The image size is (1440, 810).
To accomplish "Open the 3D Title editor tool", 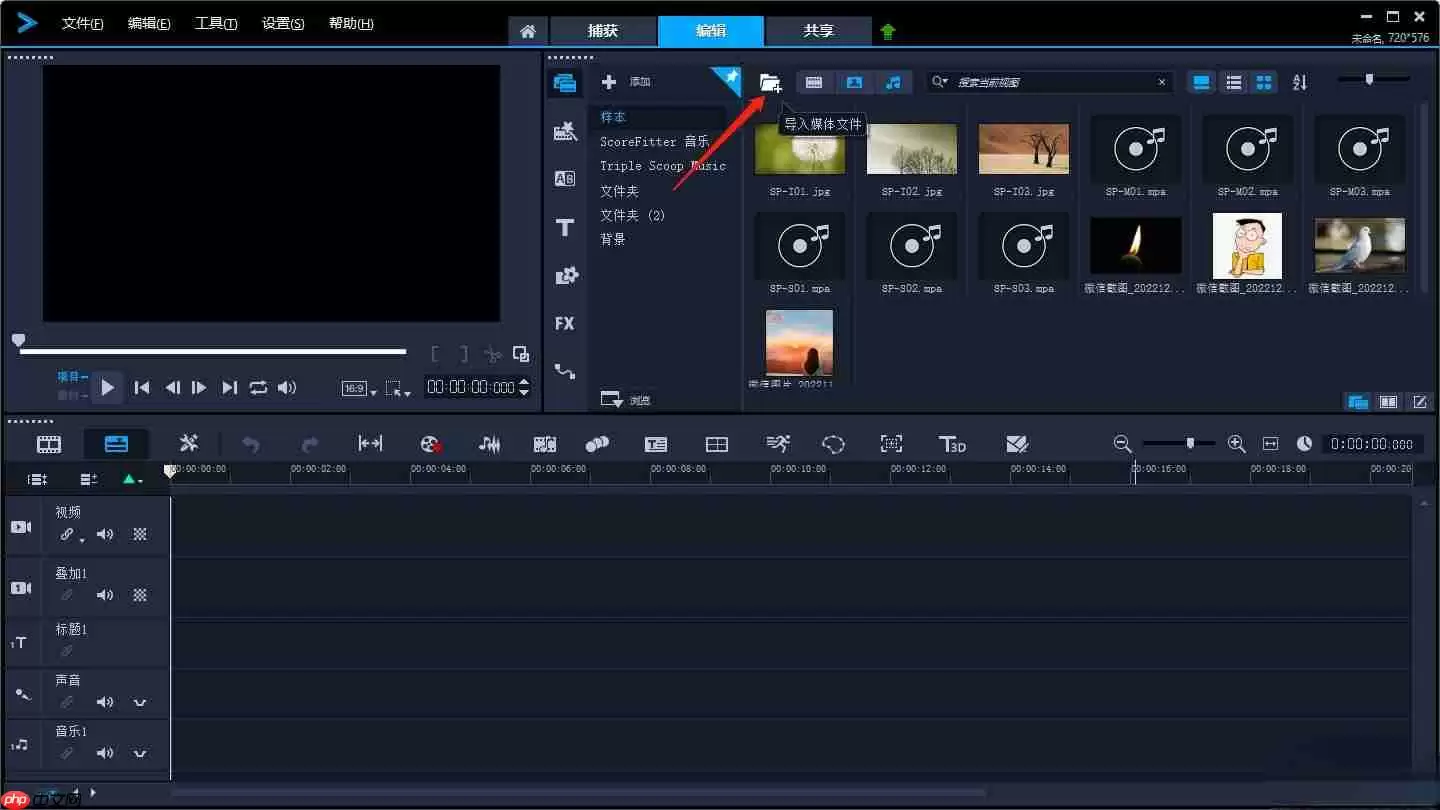I will (952, 444).
